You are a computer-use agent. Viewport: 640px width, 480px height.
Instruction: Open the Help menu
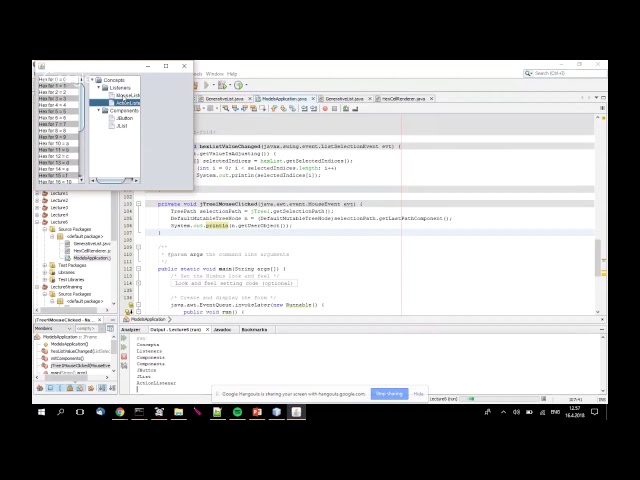point(232,74)
